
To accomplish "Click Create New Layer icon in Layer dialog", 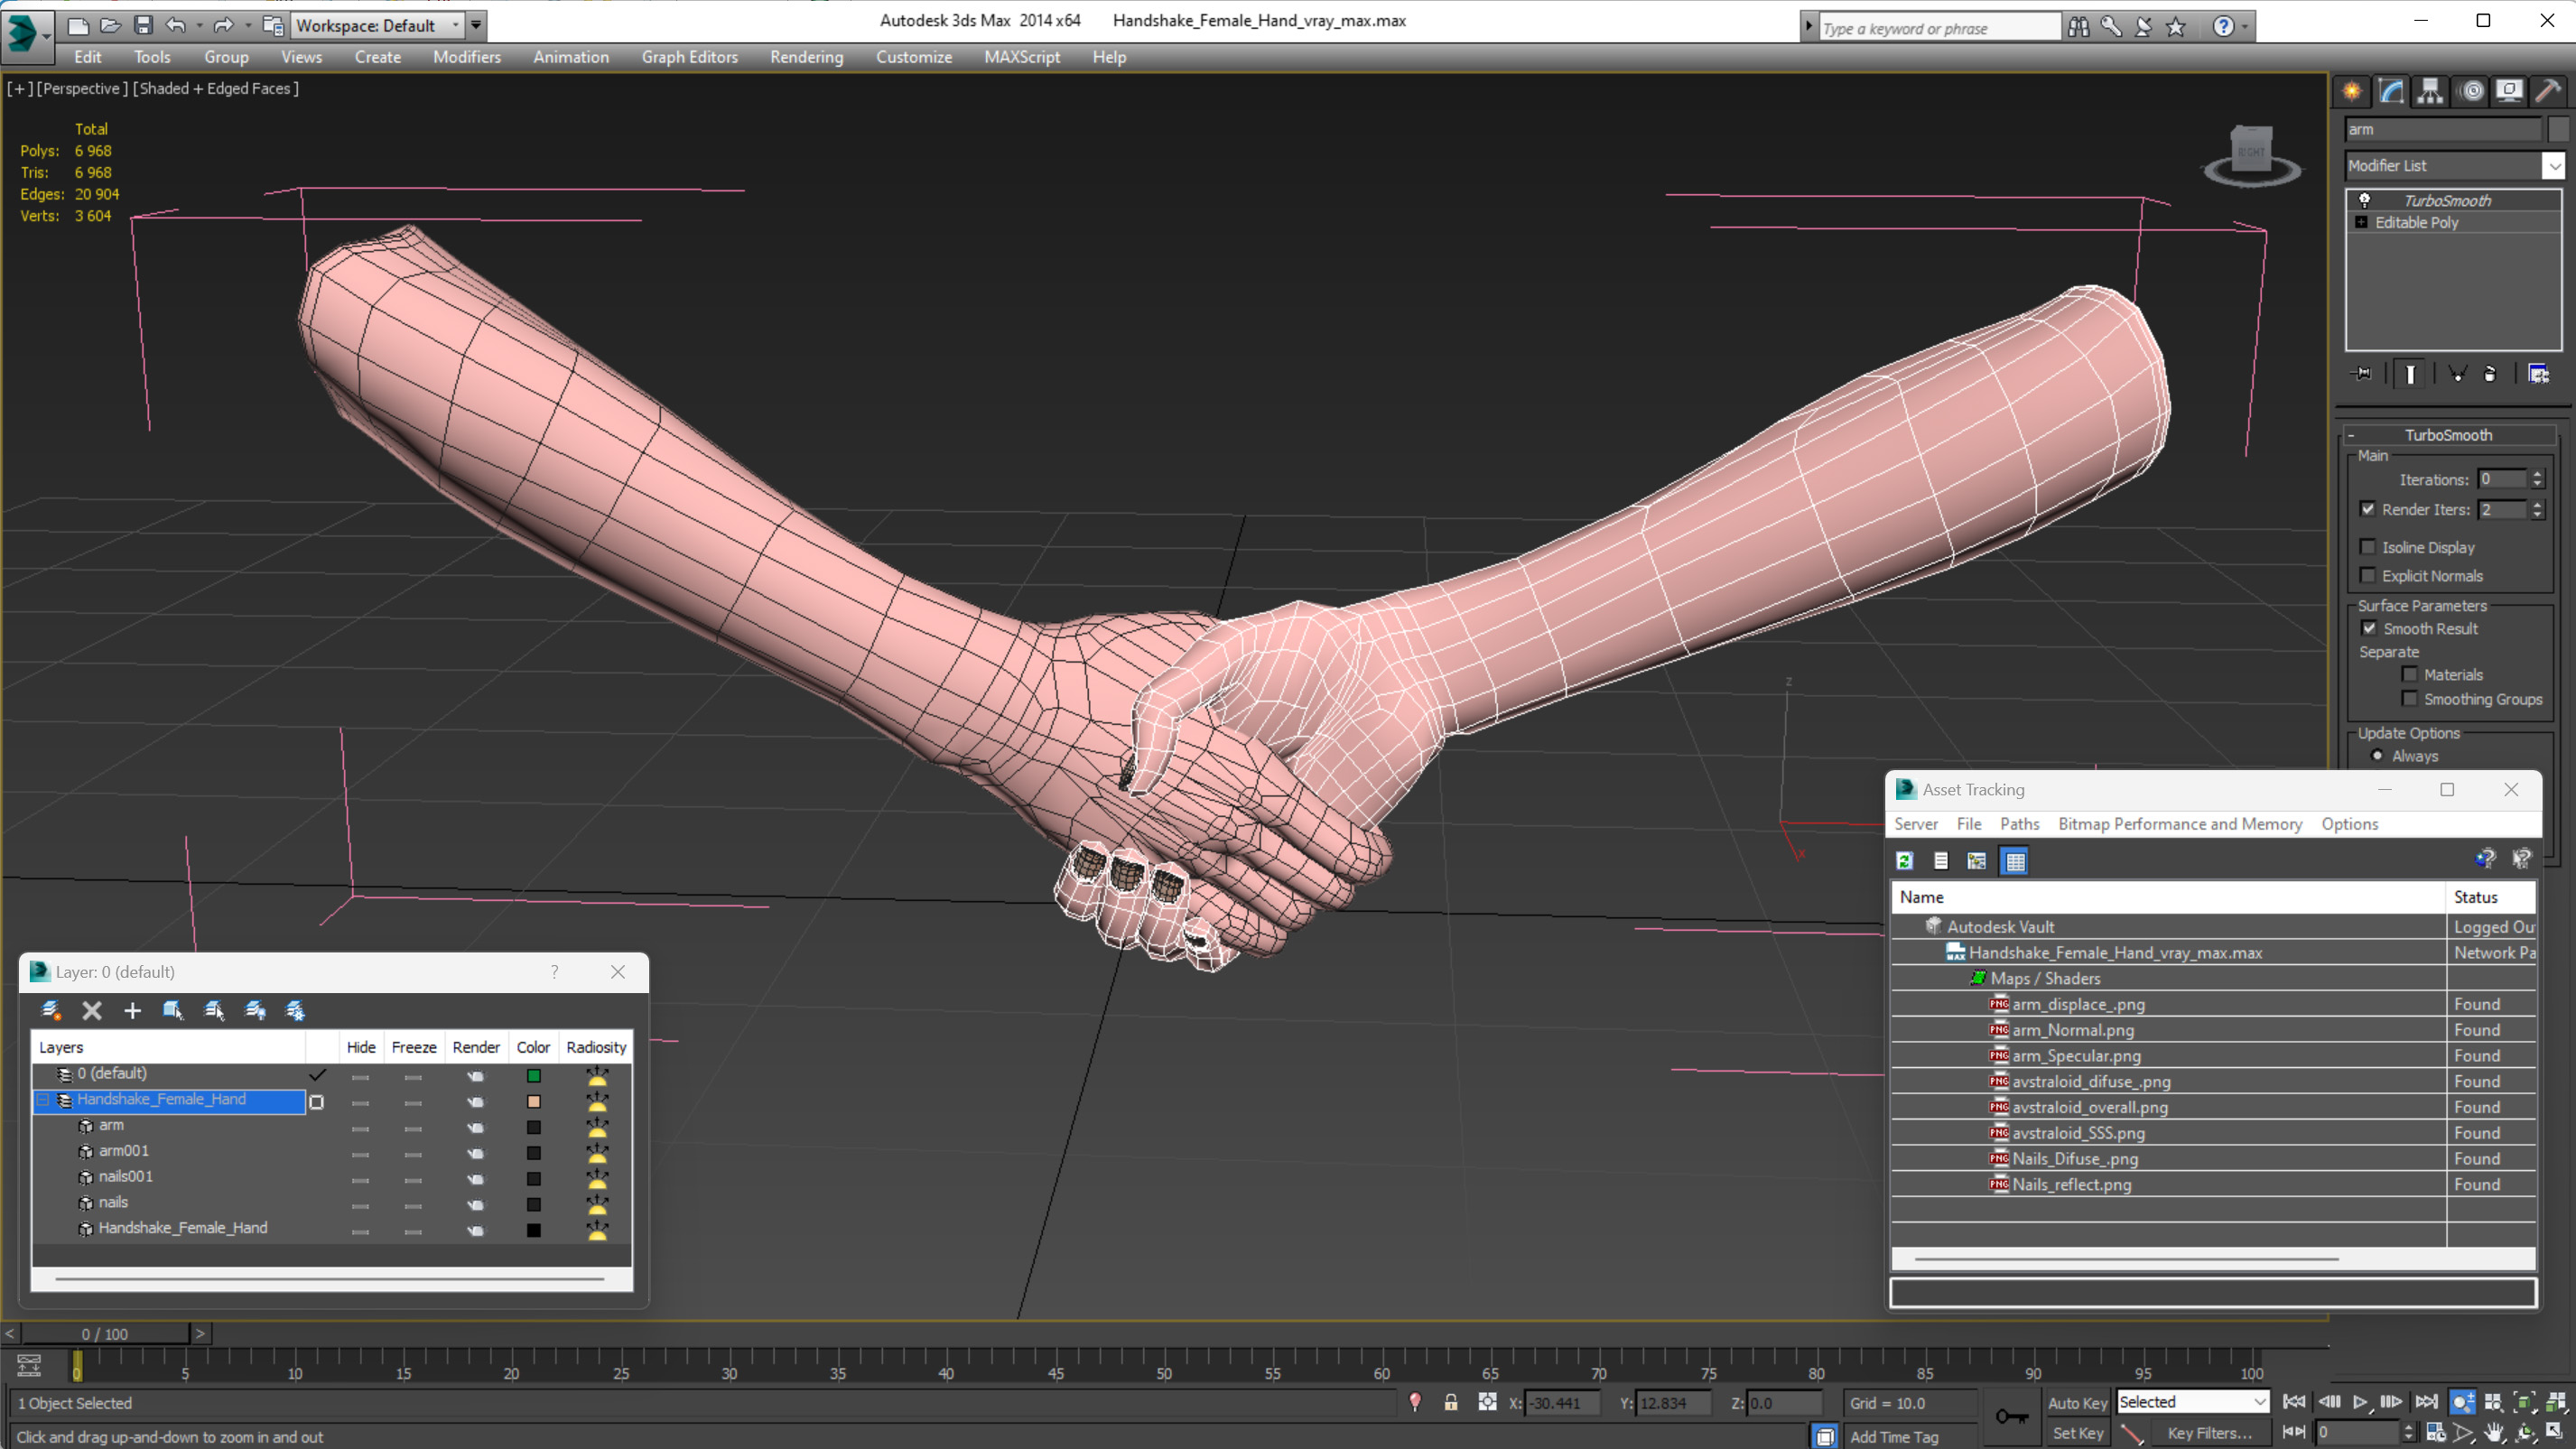I will pos(51,1010).
